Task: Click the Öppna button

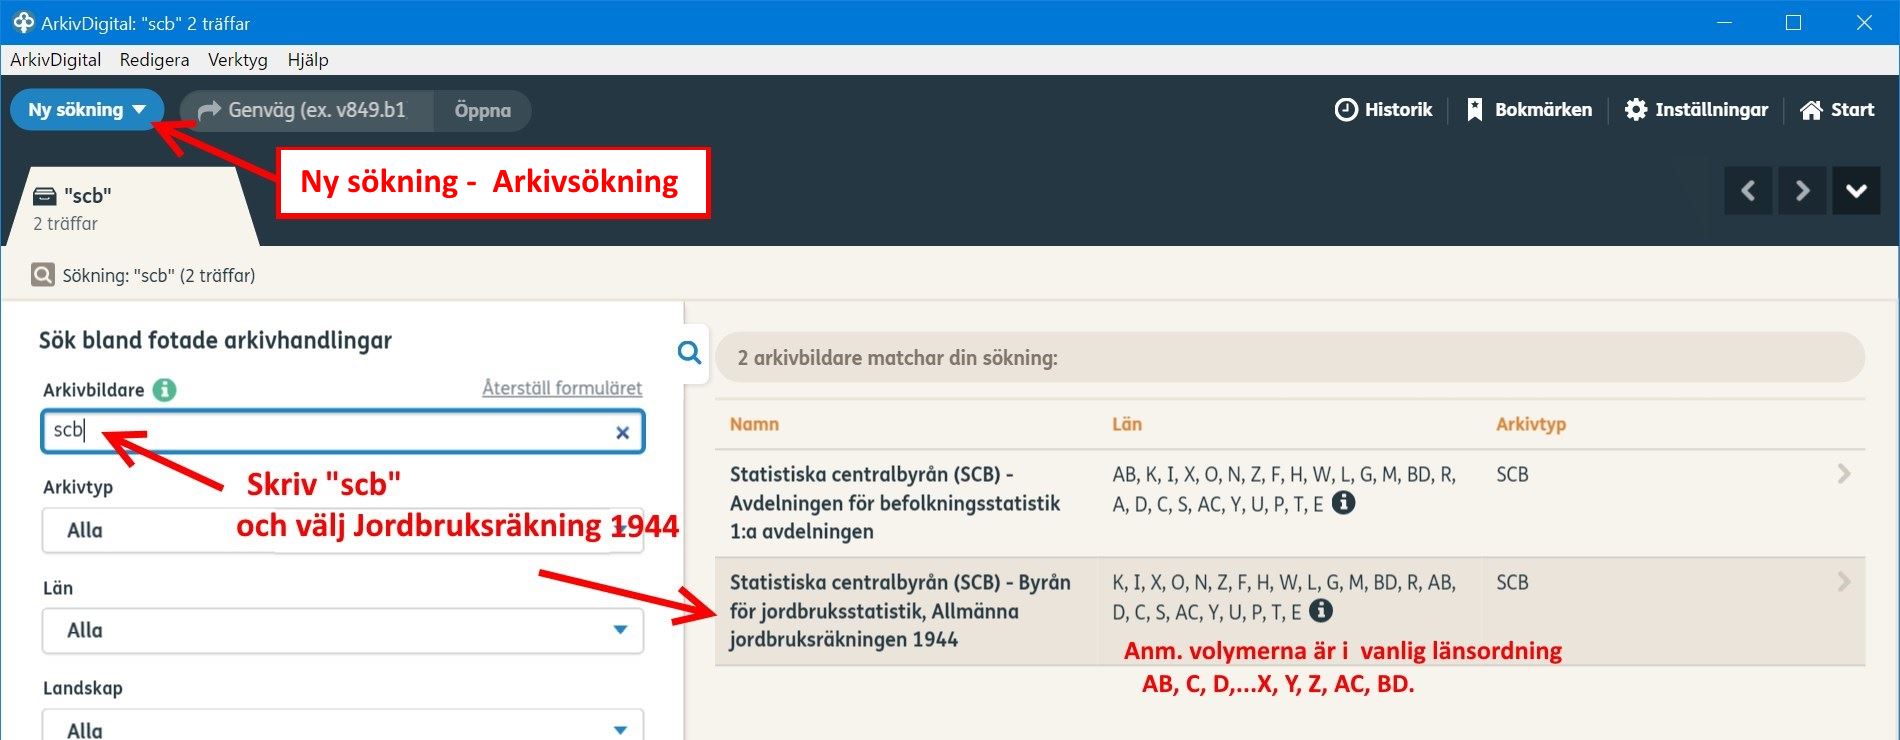Action: pos(482,110)
